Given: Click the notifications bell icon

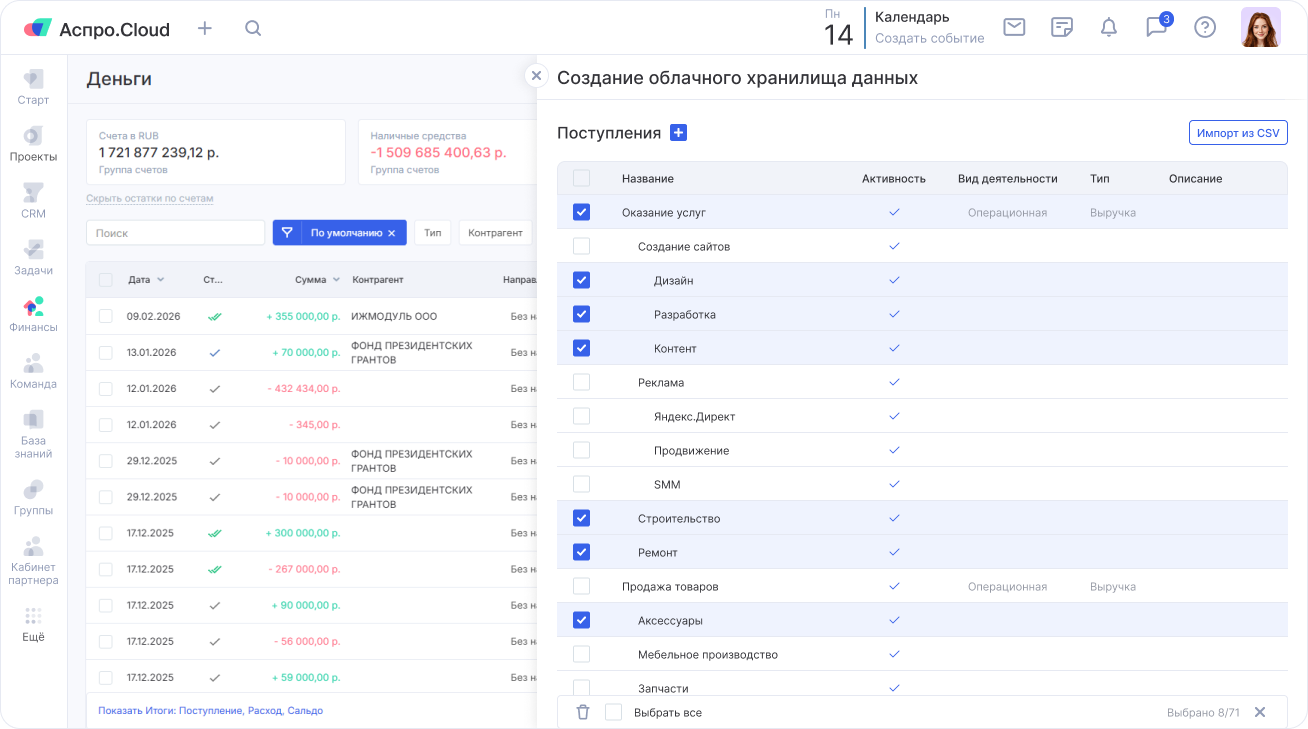Looking at the screenshot, I should (x=1109, y=28).
